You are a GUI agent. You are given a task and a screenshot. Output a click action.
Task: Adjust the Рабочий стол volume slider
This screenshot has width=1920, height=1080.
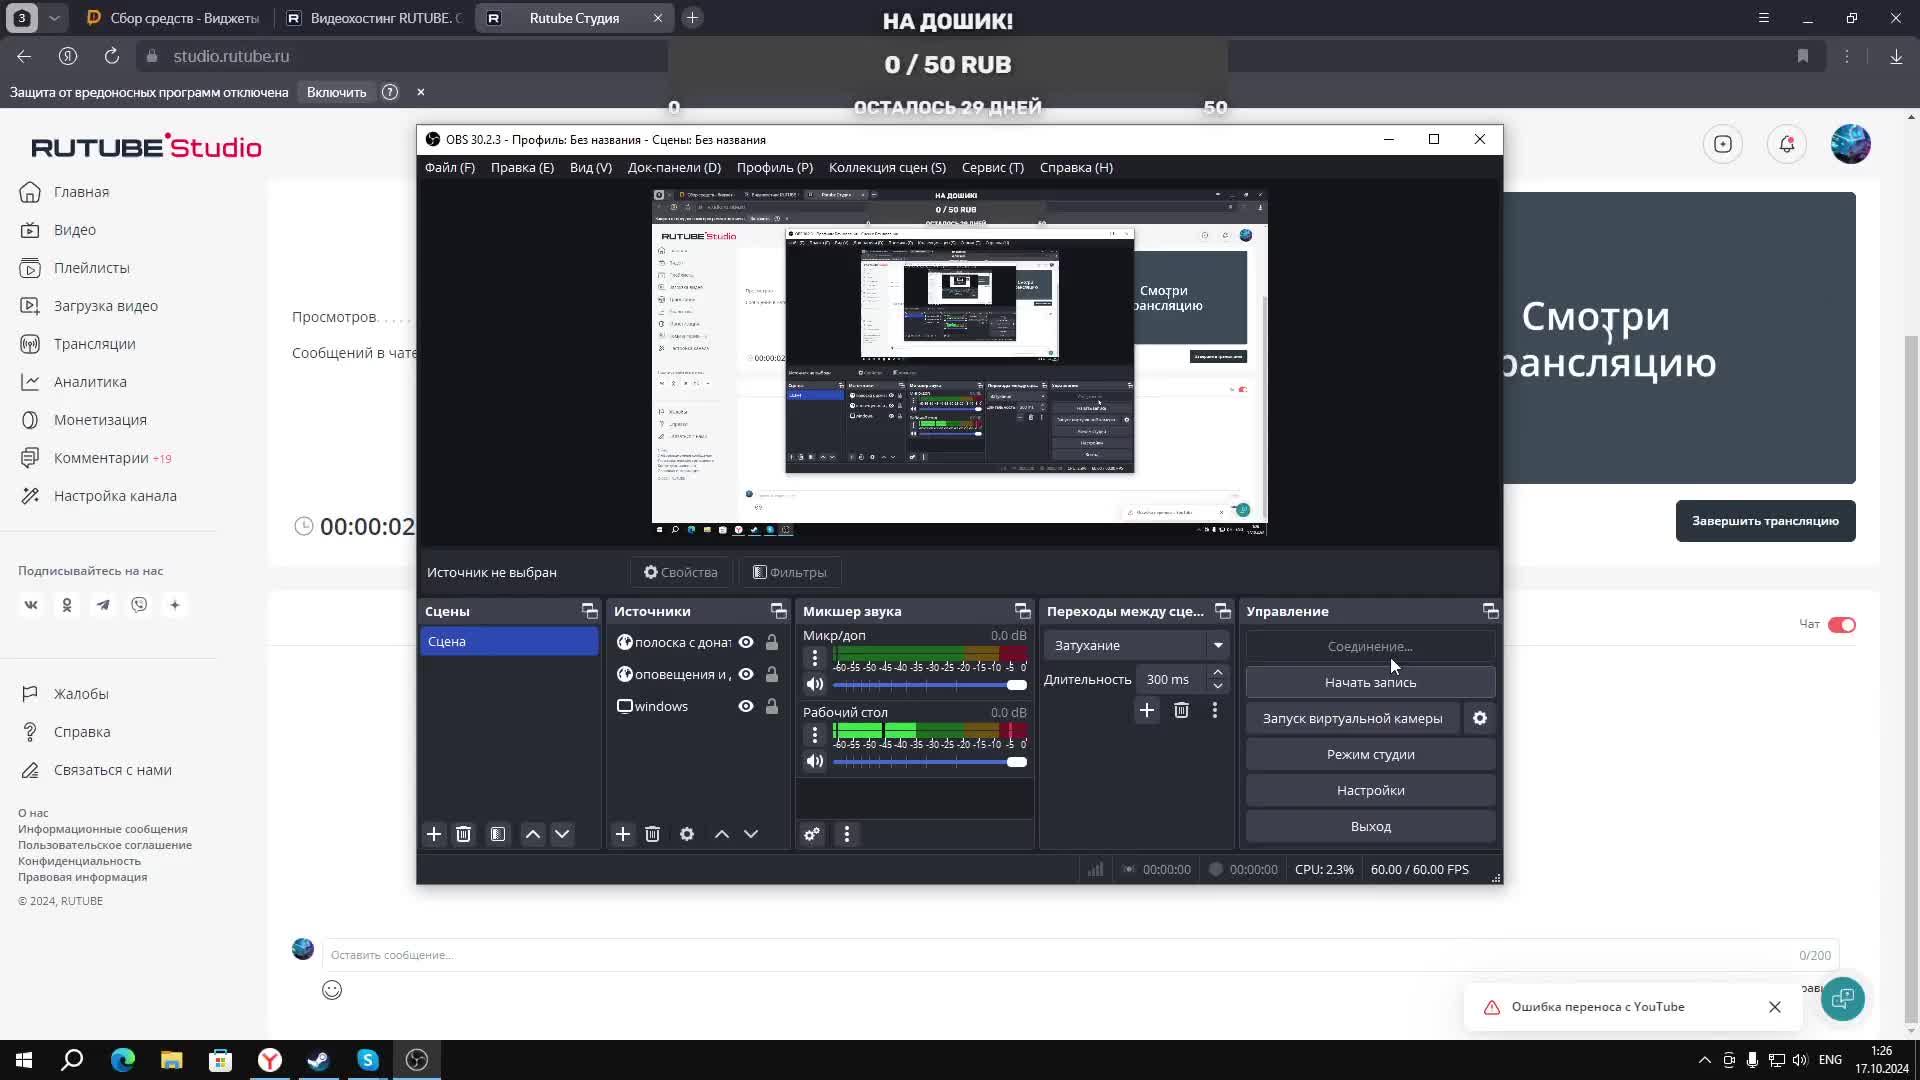tap(1016, 762)
